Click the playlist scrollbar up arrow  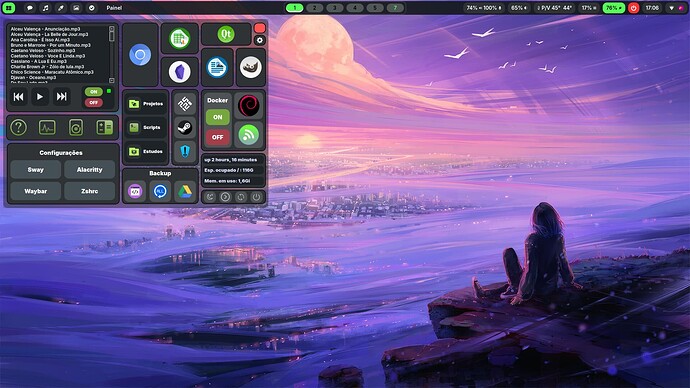[x=111, y=29]
